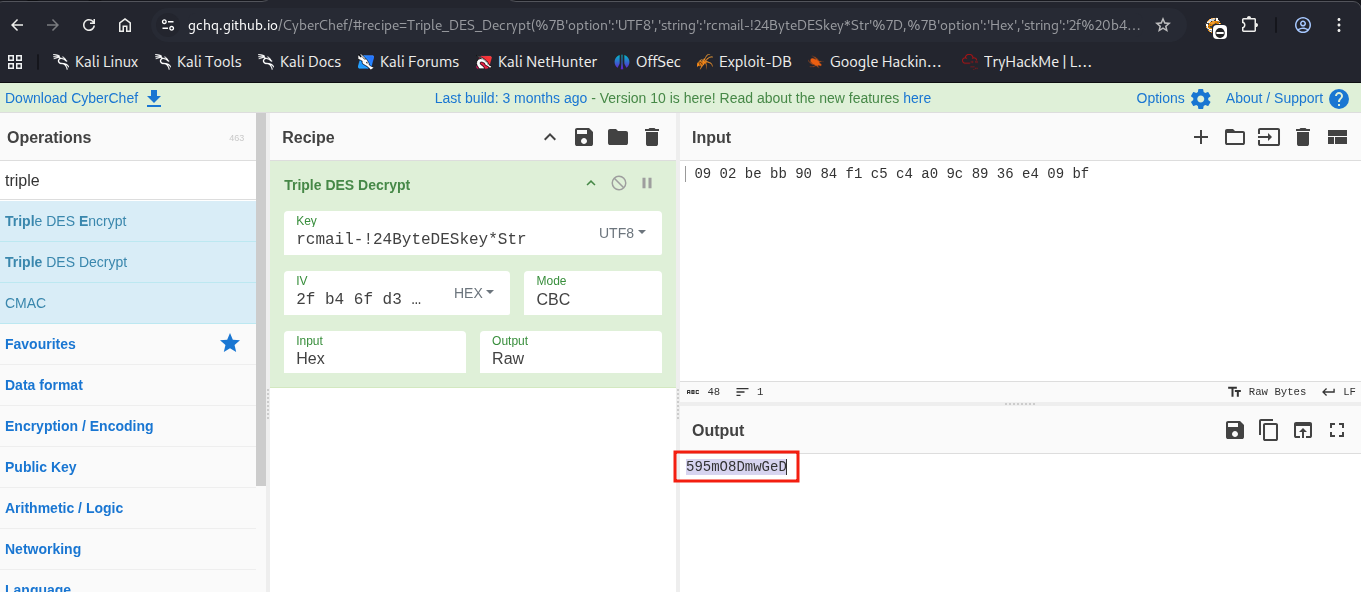Image resolution: width=1361 pixels, height=592 pixels.
Task: Click the Download CyberChef link
Action: click(83, 98)
